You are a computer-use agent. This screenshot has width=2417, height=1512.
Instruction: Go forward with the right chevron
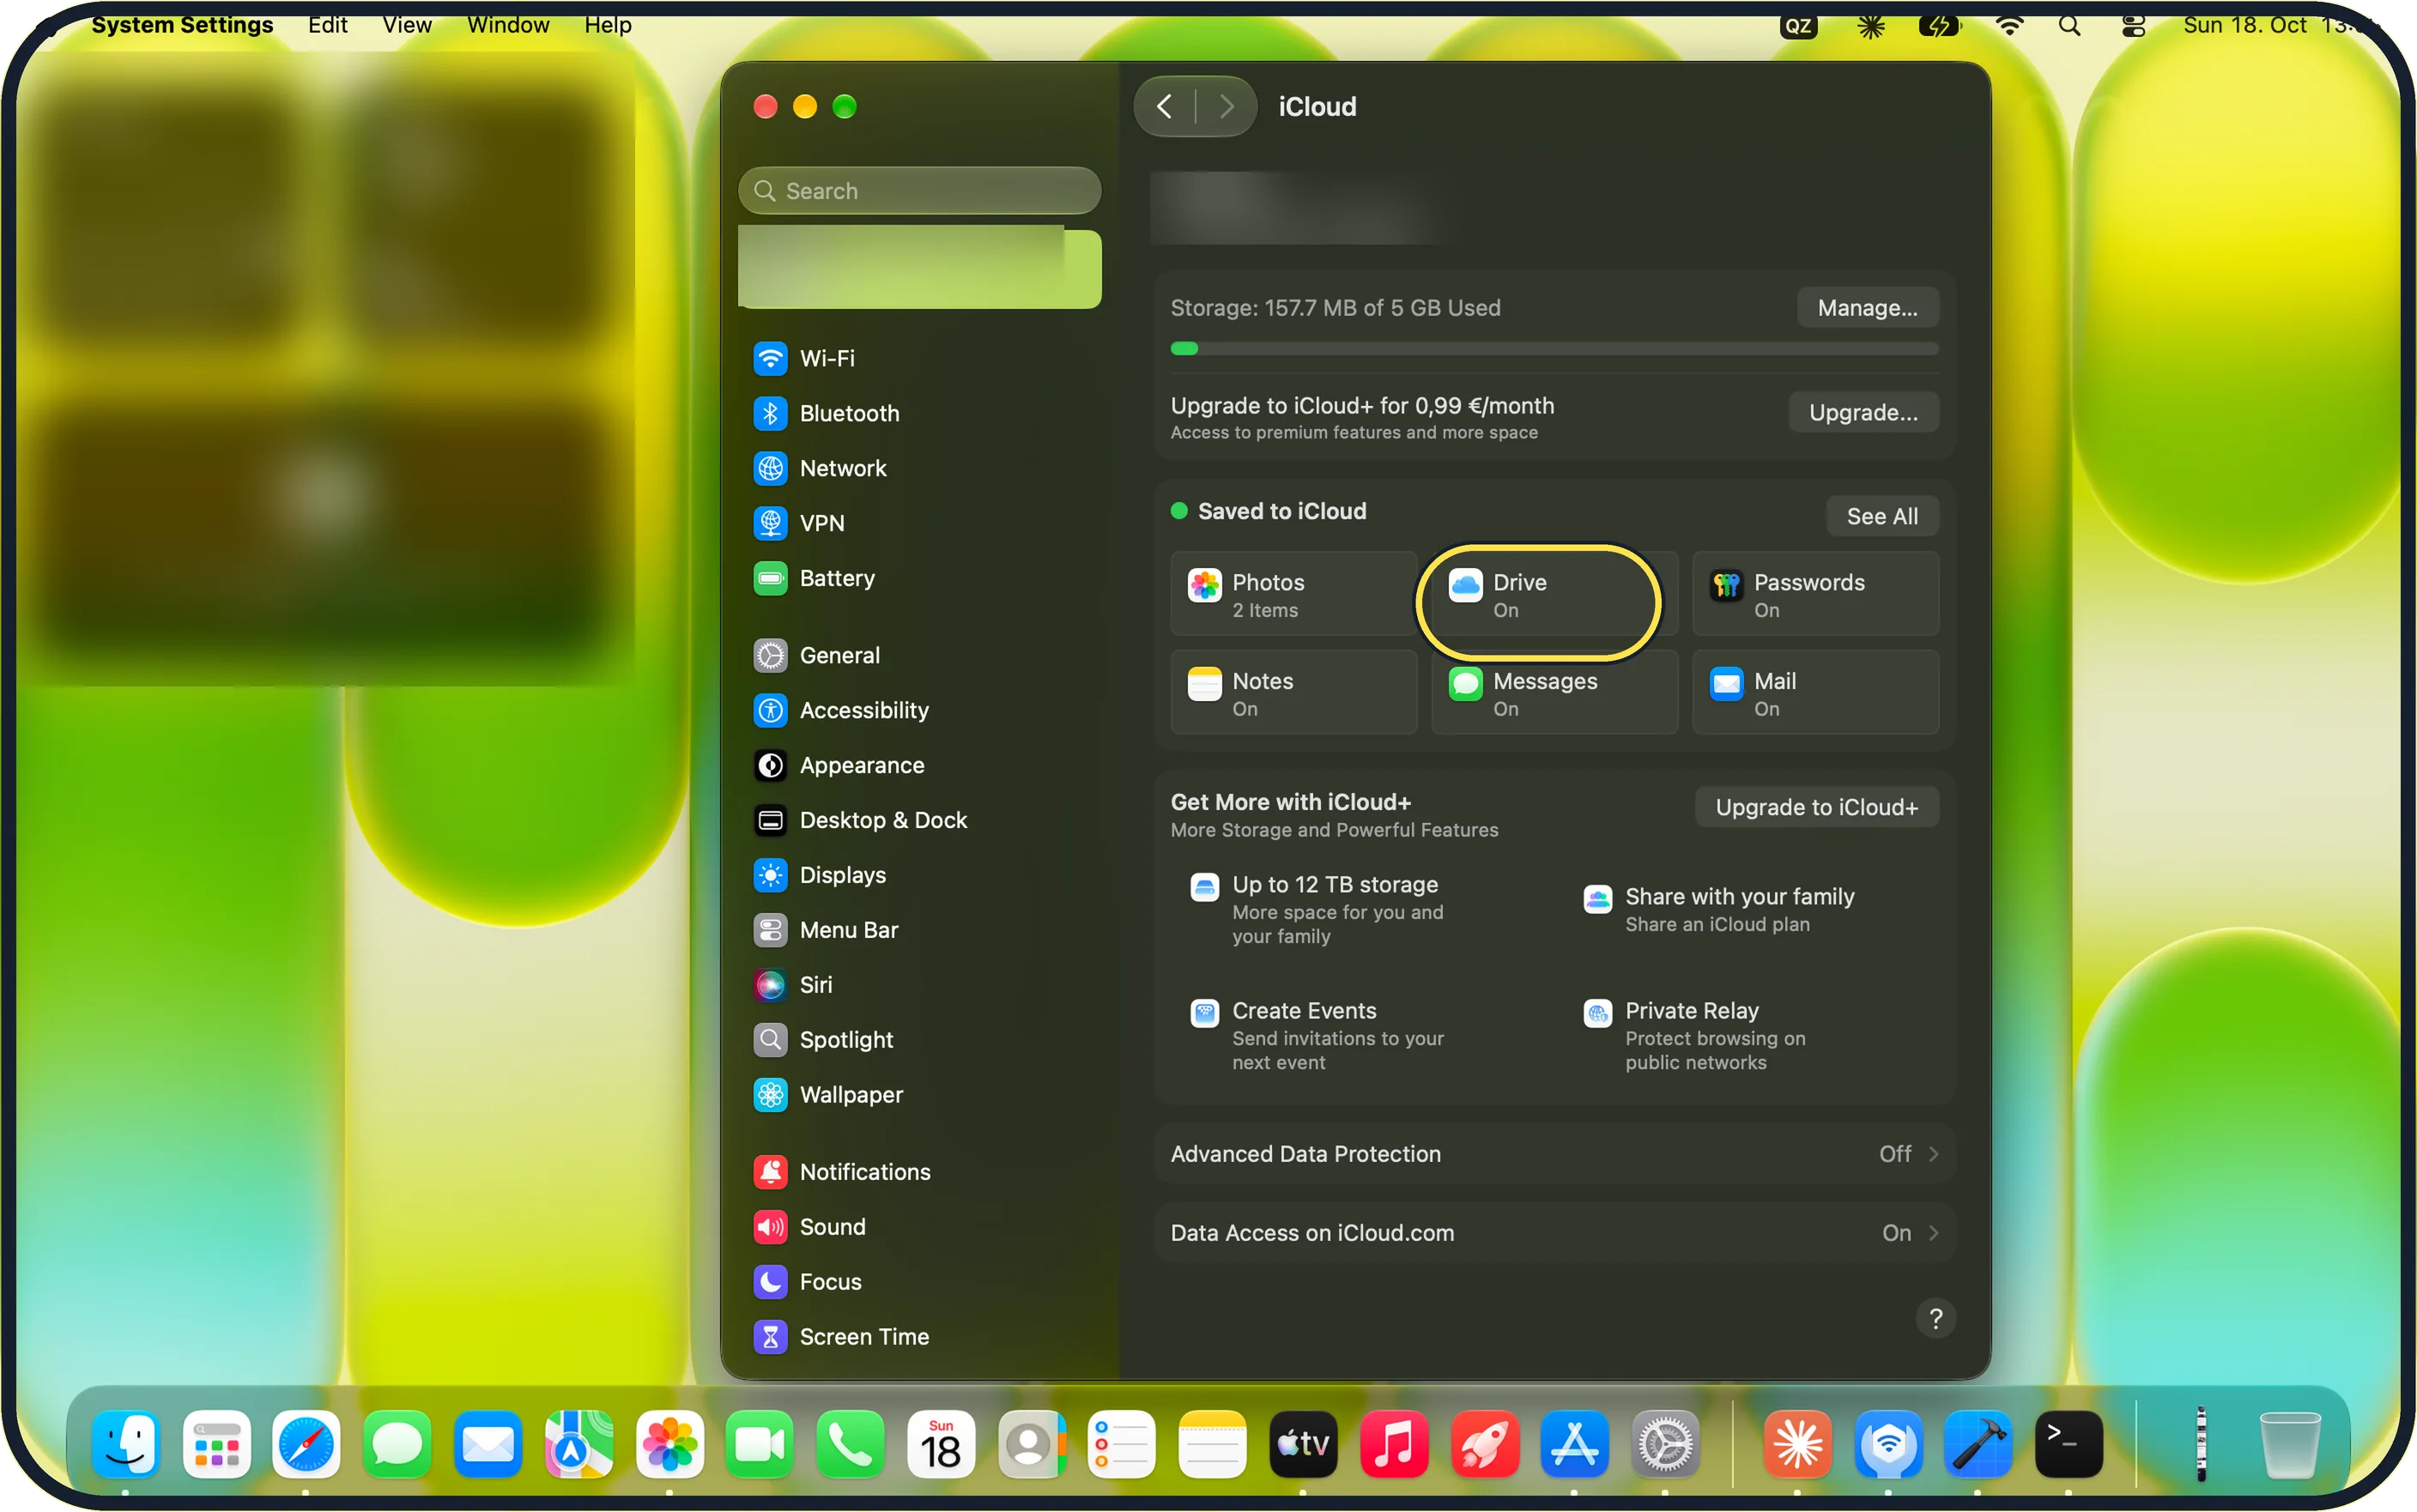(1227, 107)
